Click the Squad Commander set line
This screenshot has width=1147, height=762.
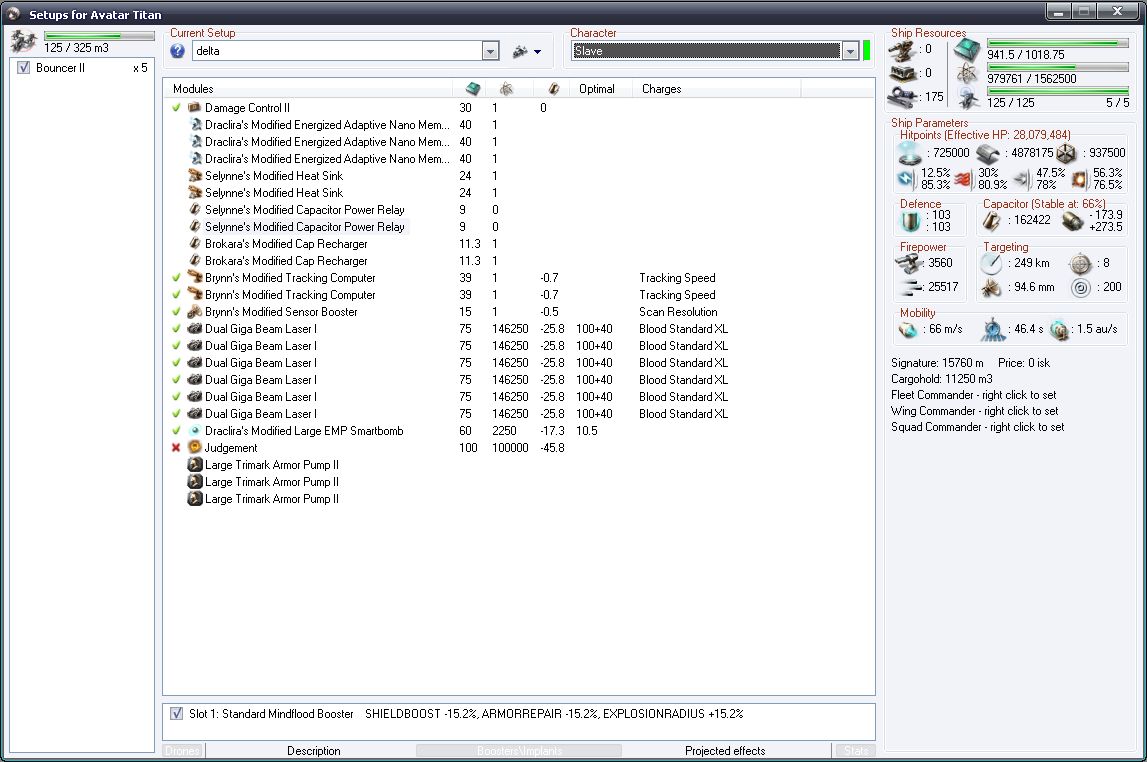coord(977,427)
